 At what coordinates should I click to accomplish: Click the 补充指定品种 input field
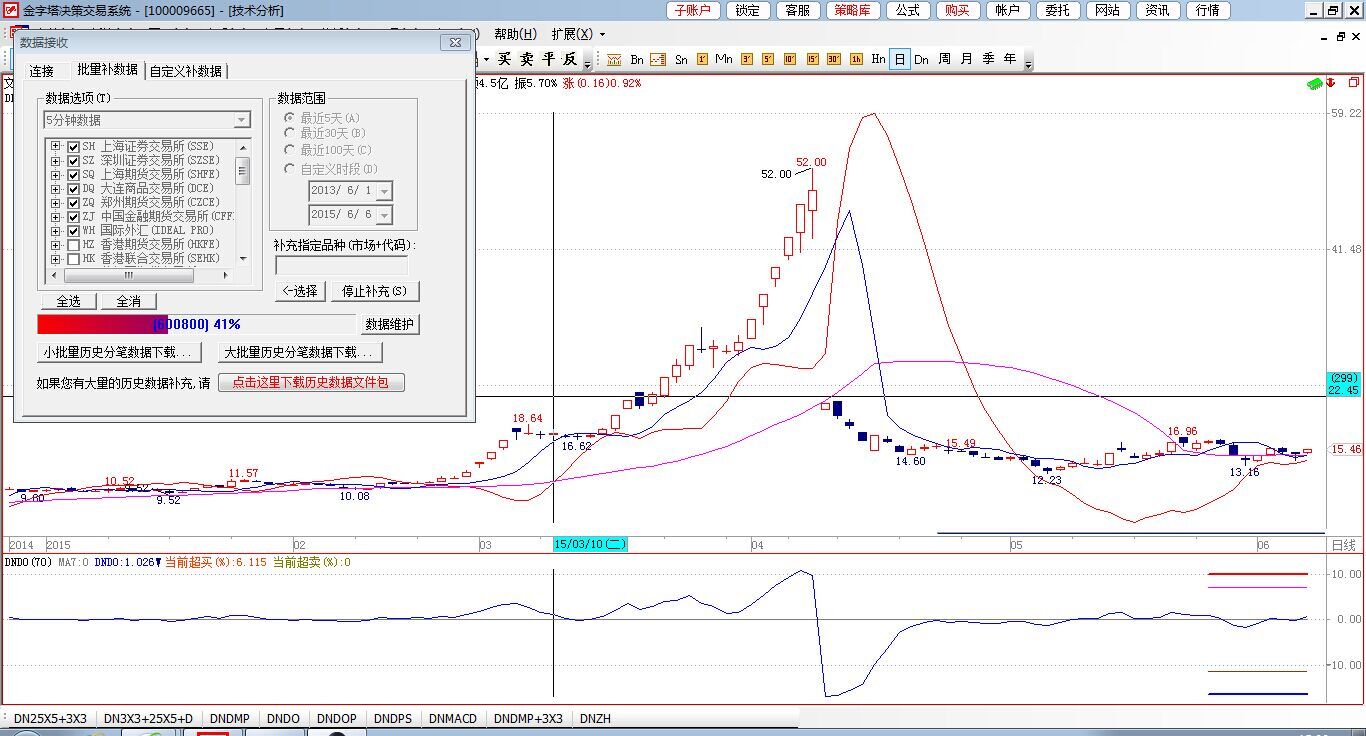pyautogui.click(x=341, y=266)
